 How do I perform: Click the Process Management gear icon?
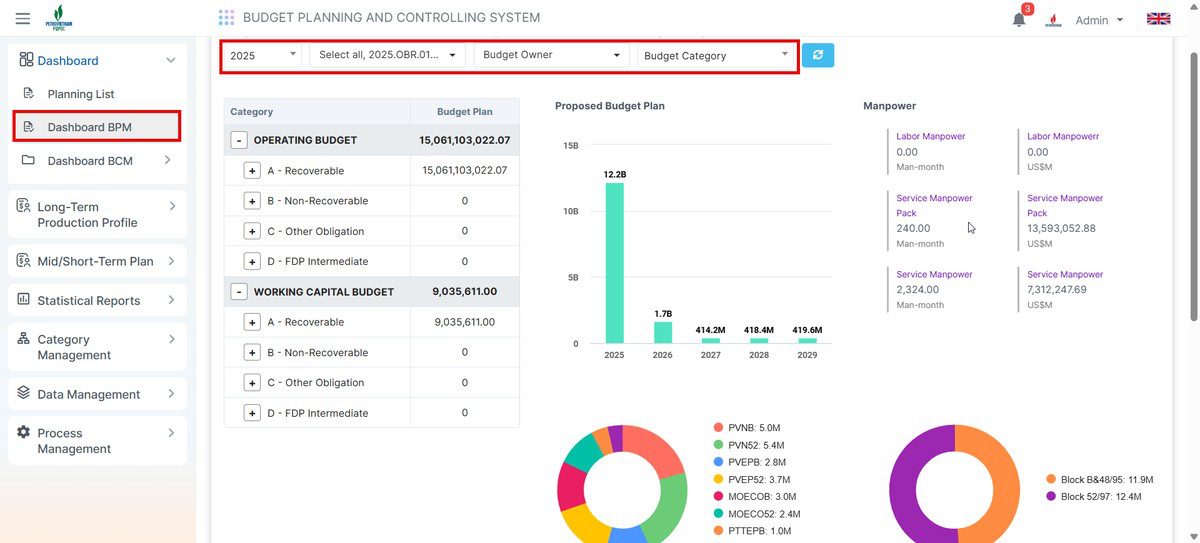tap(23, 433)
